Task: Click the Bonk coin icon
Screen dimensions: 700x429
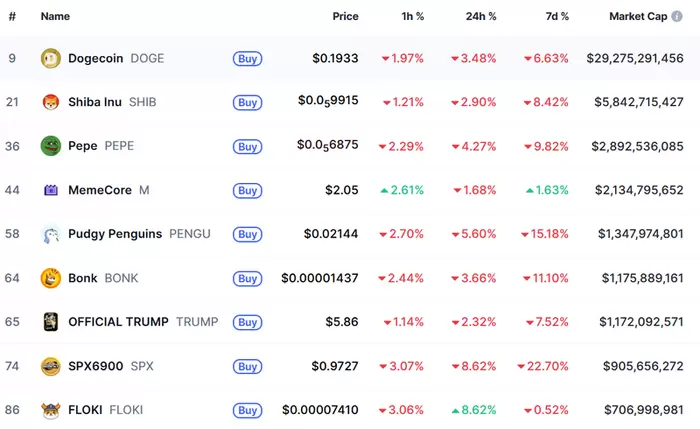Action: tap(50, 278)
